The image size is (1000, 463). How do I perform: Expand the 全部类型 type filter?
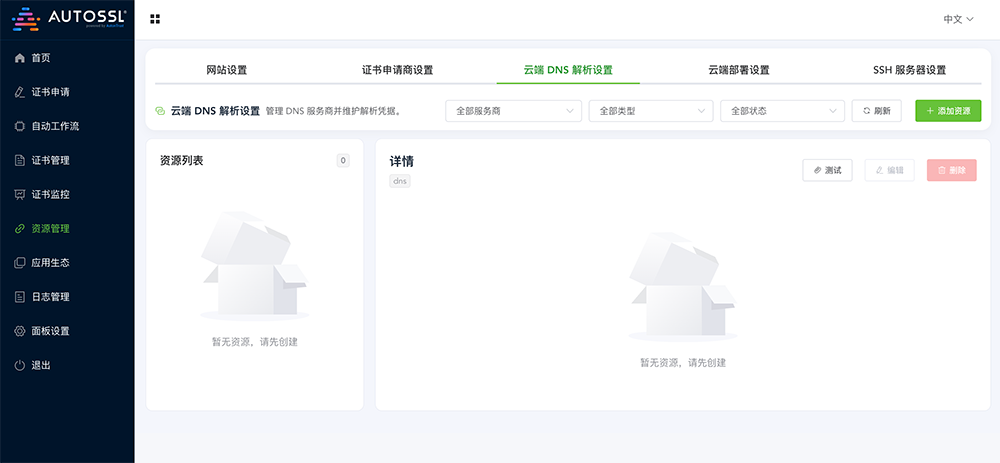650,111
